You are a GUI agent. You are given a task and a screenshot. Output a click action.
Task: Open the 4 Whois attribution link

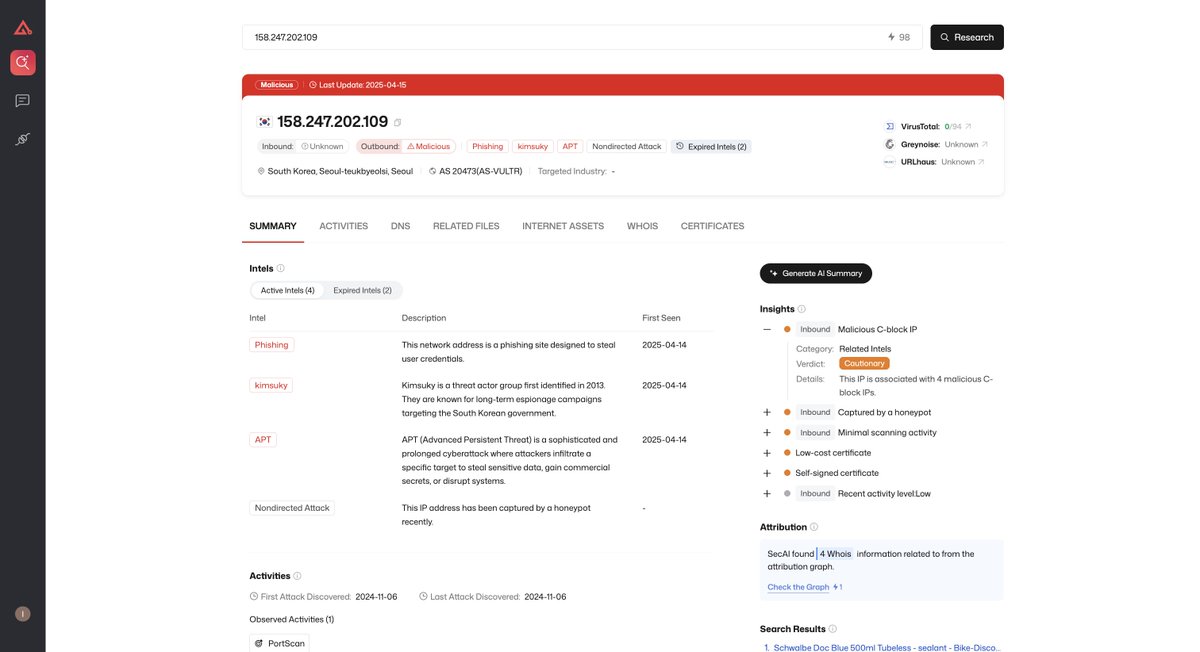coord(836,554)
